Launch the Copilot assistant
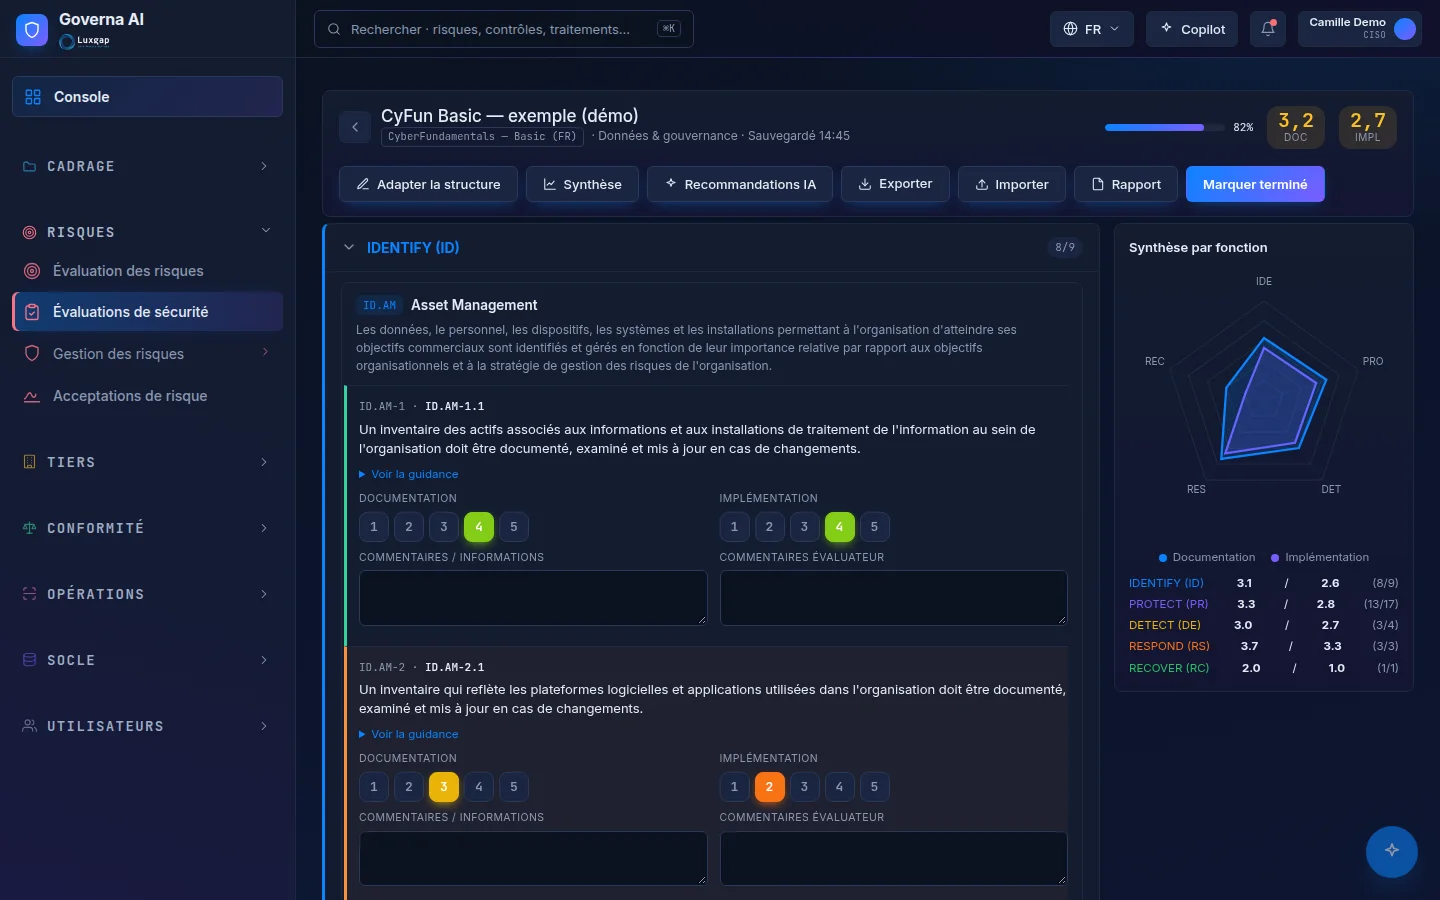The image size is (1440, 900). pos(1192,29)
